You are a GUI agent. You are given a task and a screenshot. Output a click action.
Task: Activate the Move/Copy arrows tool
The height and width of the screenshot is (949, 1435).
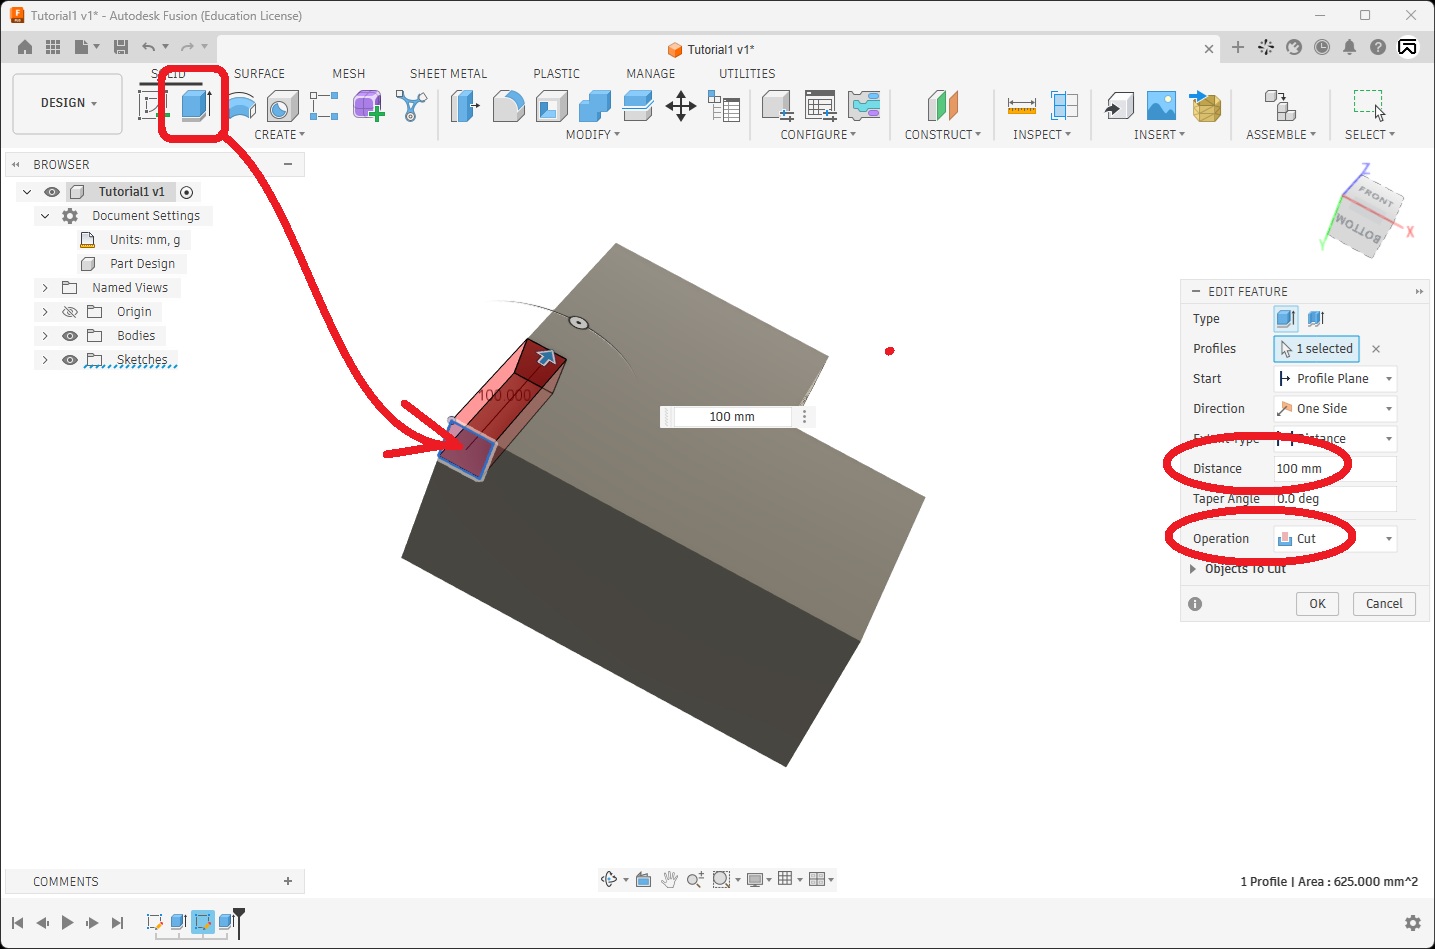pos(681,106)
